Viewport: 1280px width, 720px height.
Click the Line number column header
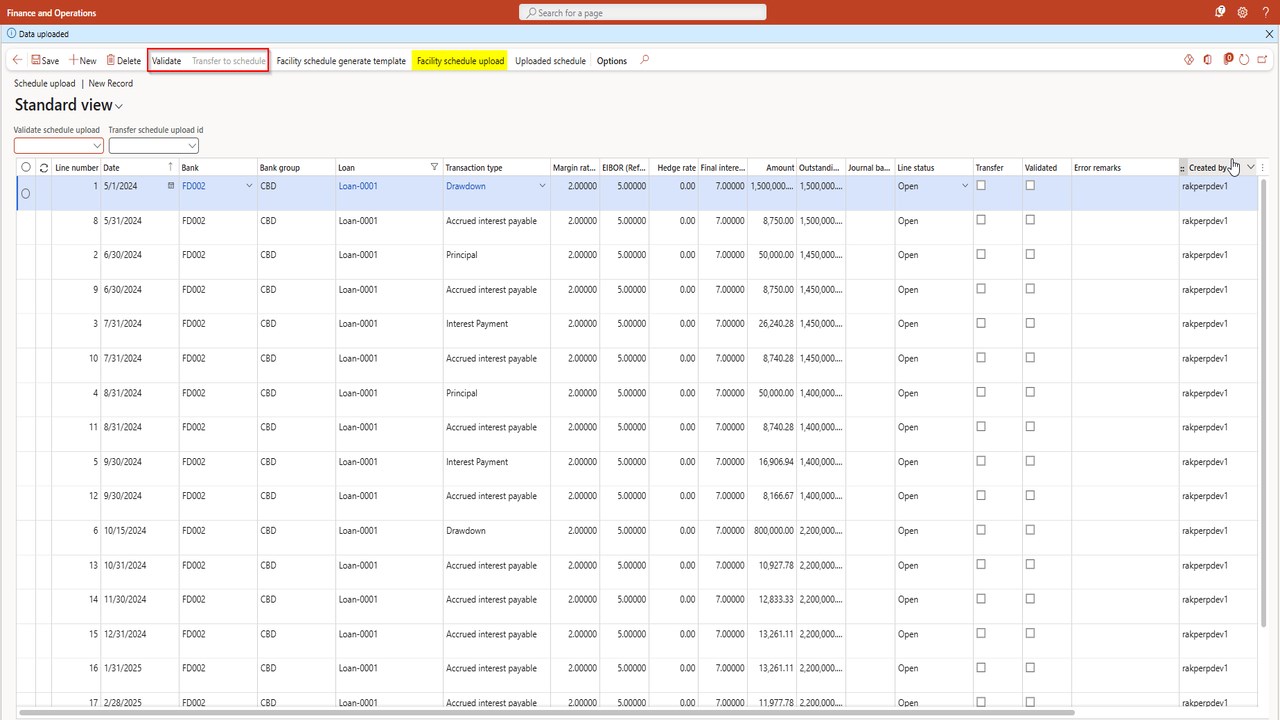coord(77,168)
